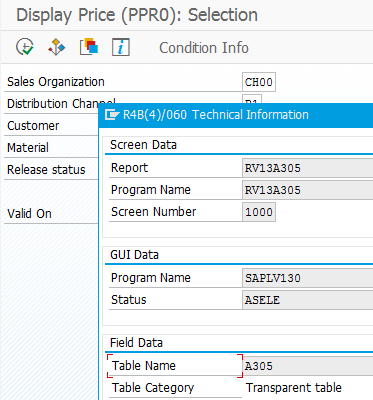Screen dimensions: 373x400
Task: Click the Report field RV13A305
Action: pos(307,168)
